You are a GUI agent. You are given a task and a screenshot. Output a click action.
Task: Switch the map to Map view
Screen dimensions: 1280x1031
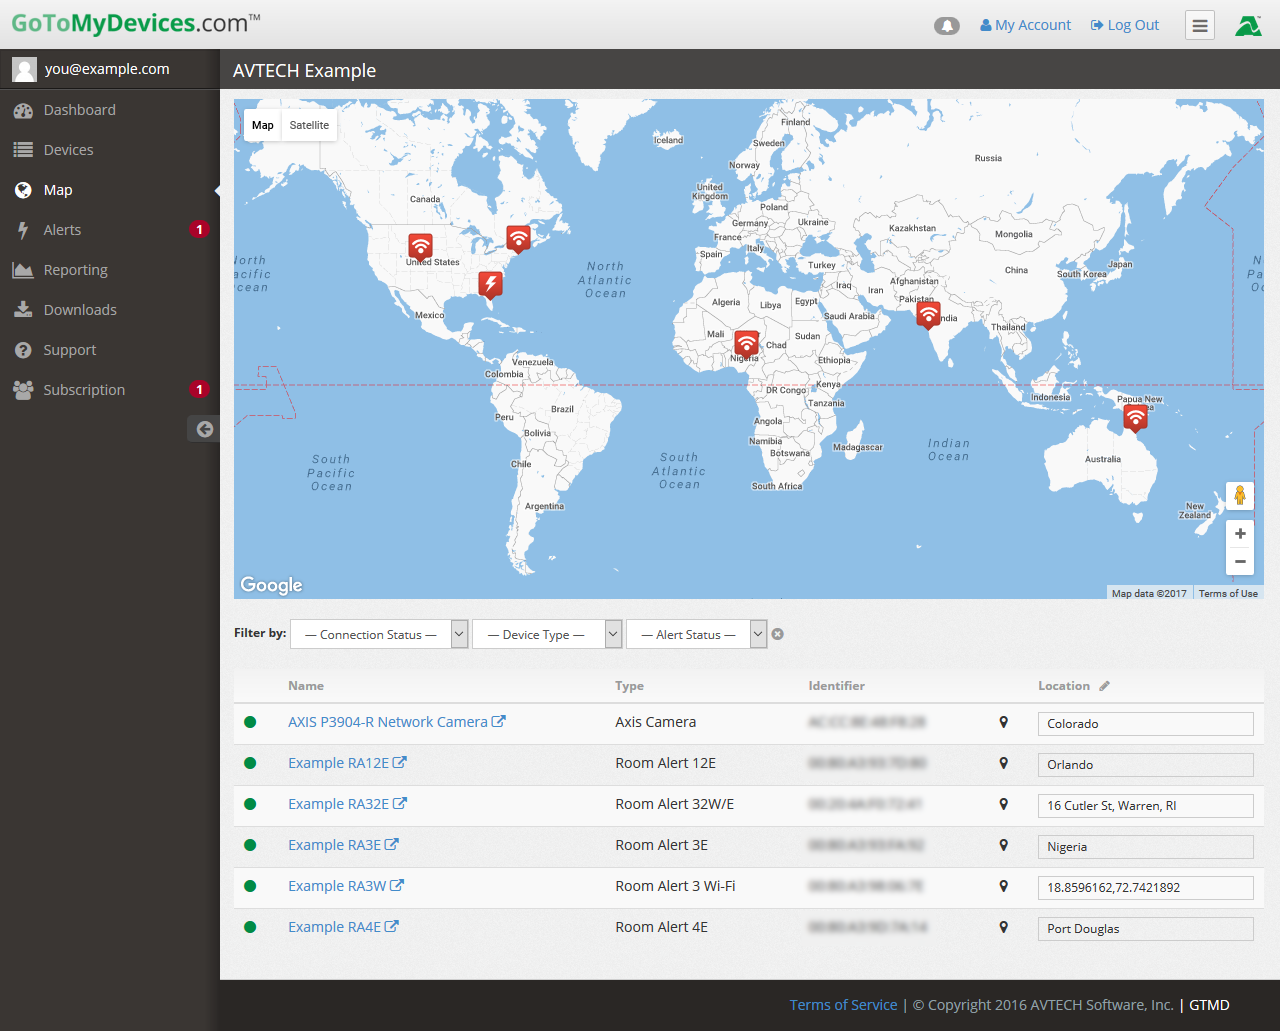coord(263,125)
